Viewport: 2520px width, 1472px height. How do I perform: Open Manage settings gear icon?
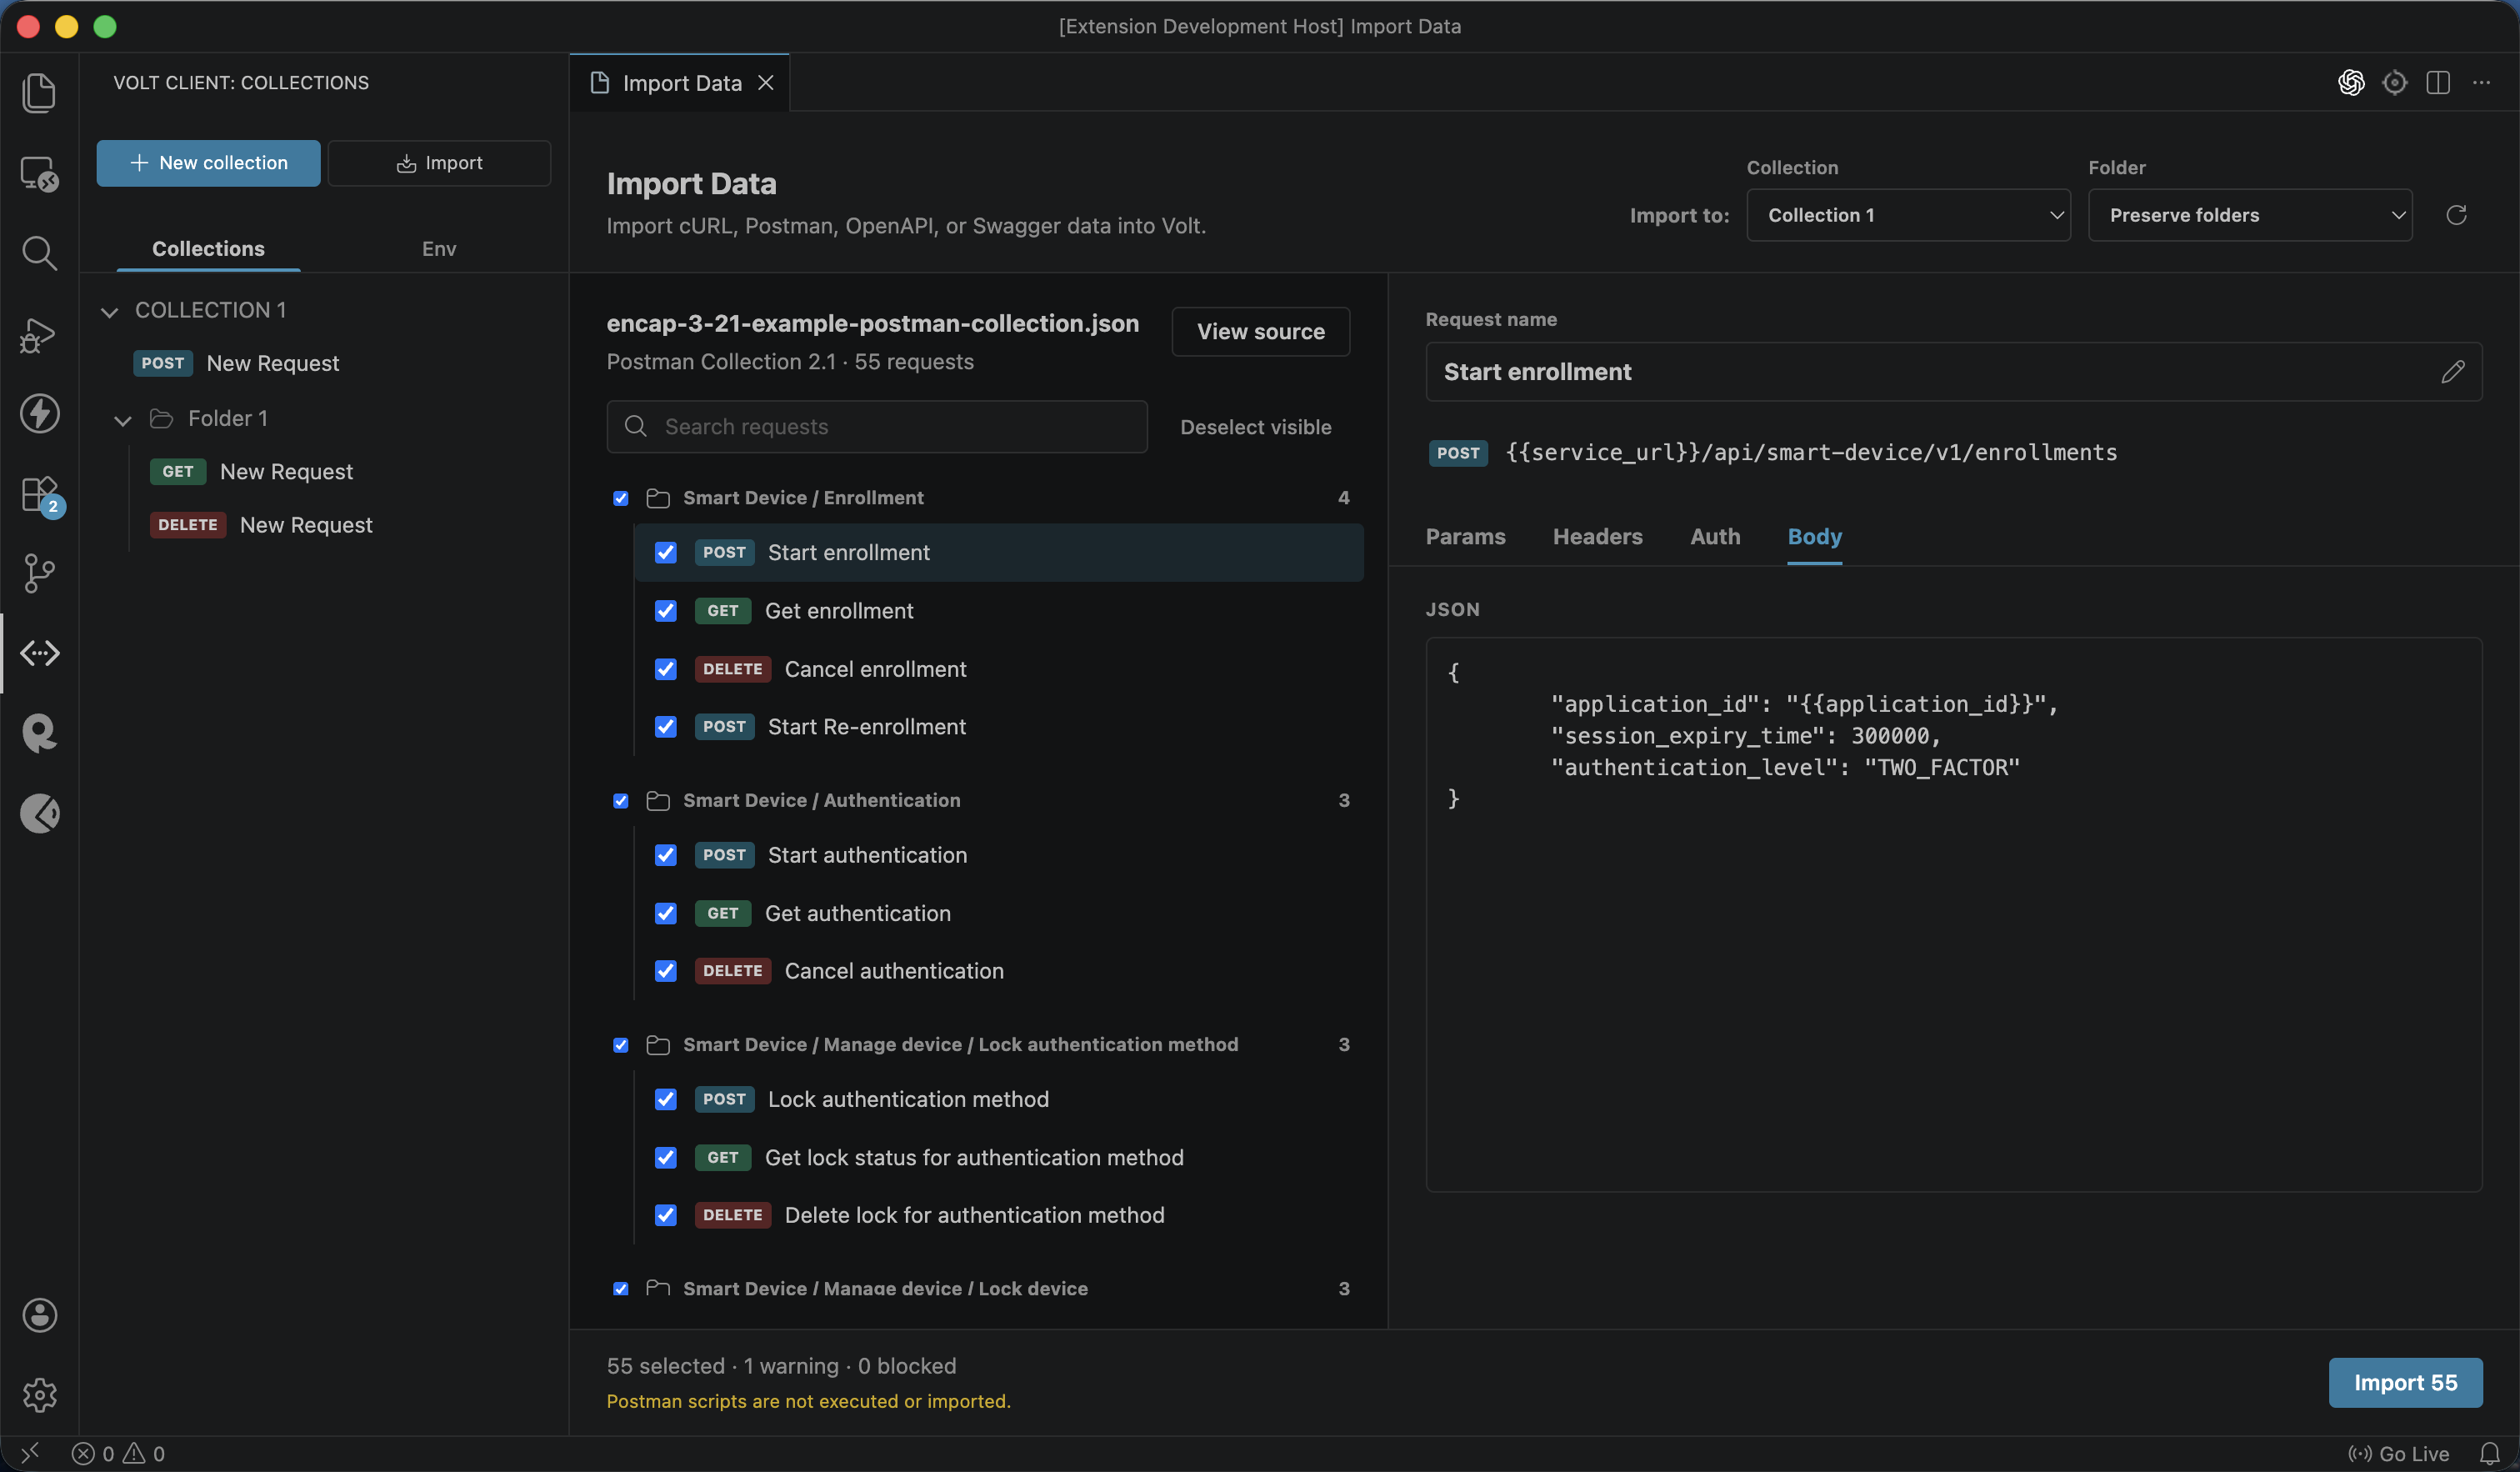coord(39,1395)
